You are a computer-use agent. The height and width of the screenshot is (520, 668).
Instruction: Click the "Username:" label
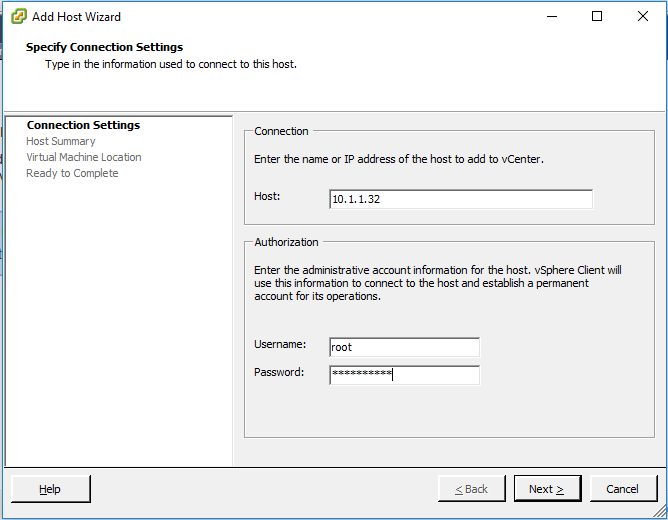click(280, 344)
